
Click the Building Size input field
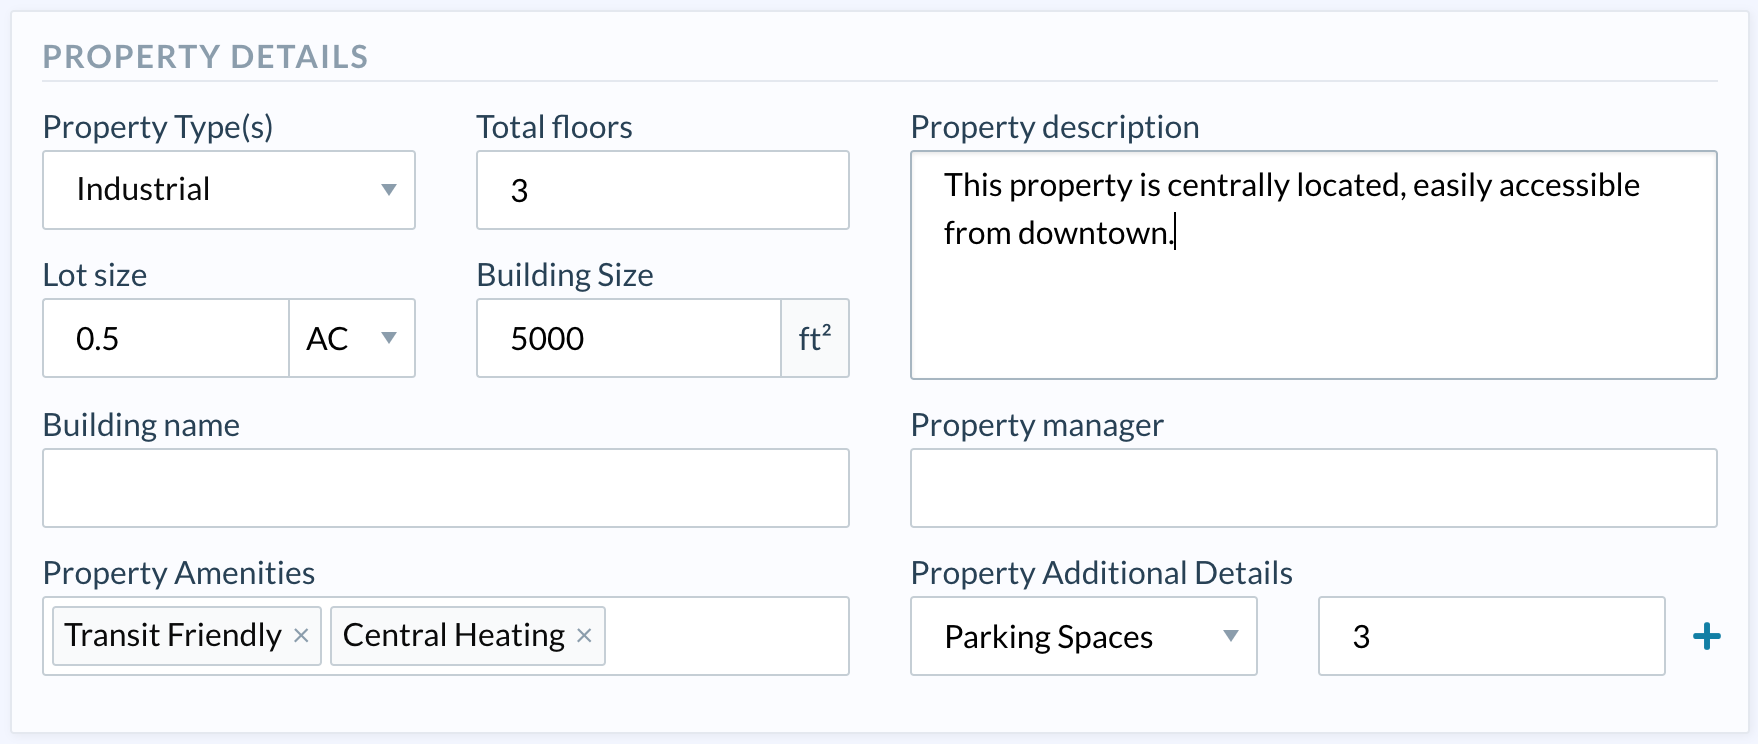[628, 338]
